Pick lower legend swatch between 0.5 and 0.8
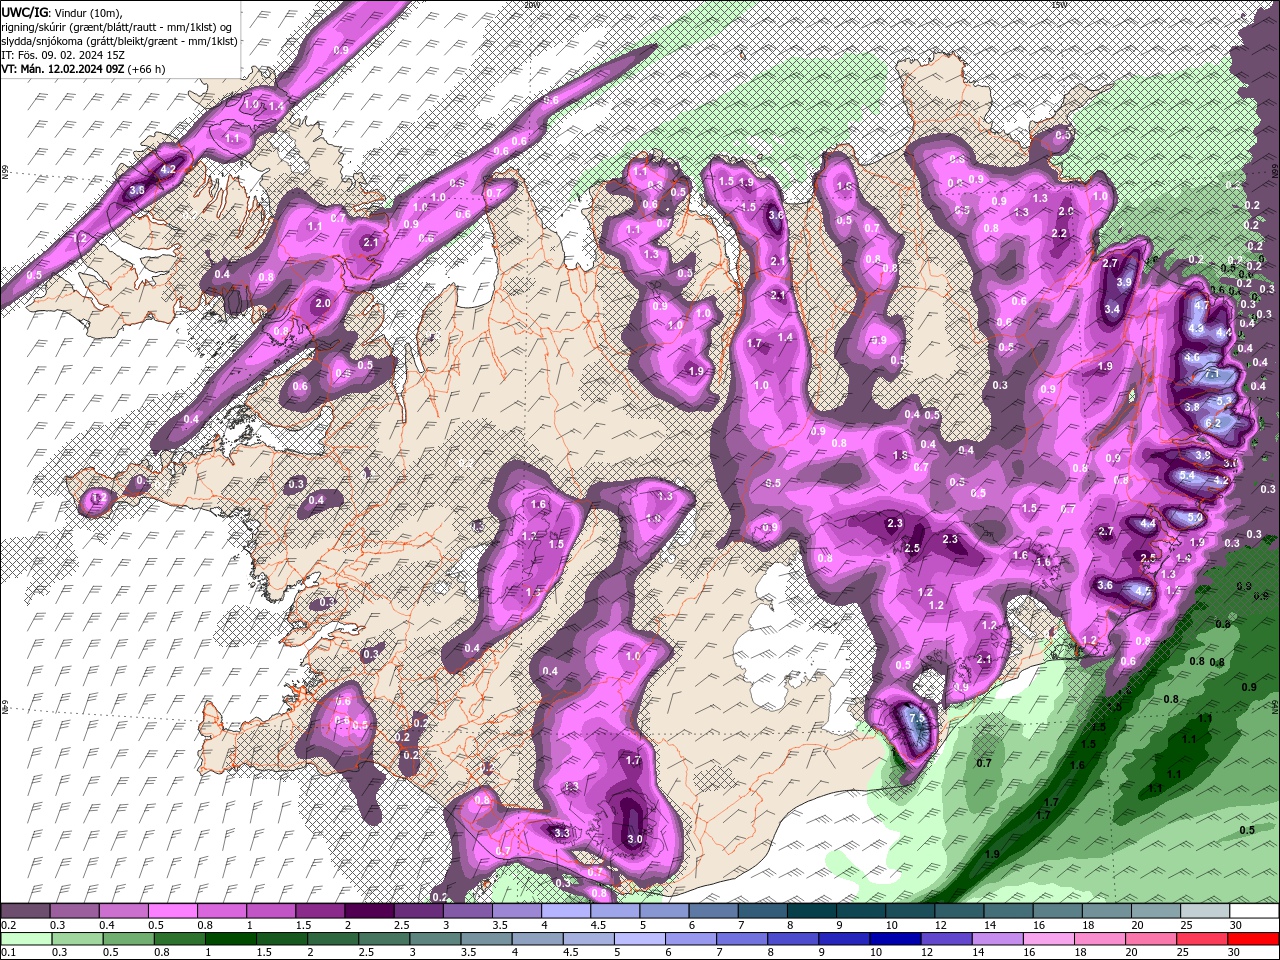Screen dimensions: 1280x960 tap(129, 938)
